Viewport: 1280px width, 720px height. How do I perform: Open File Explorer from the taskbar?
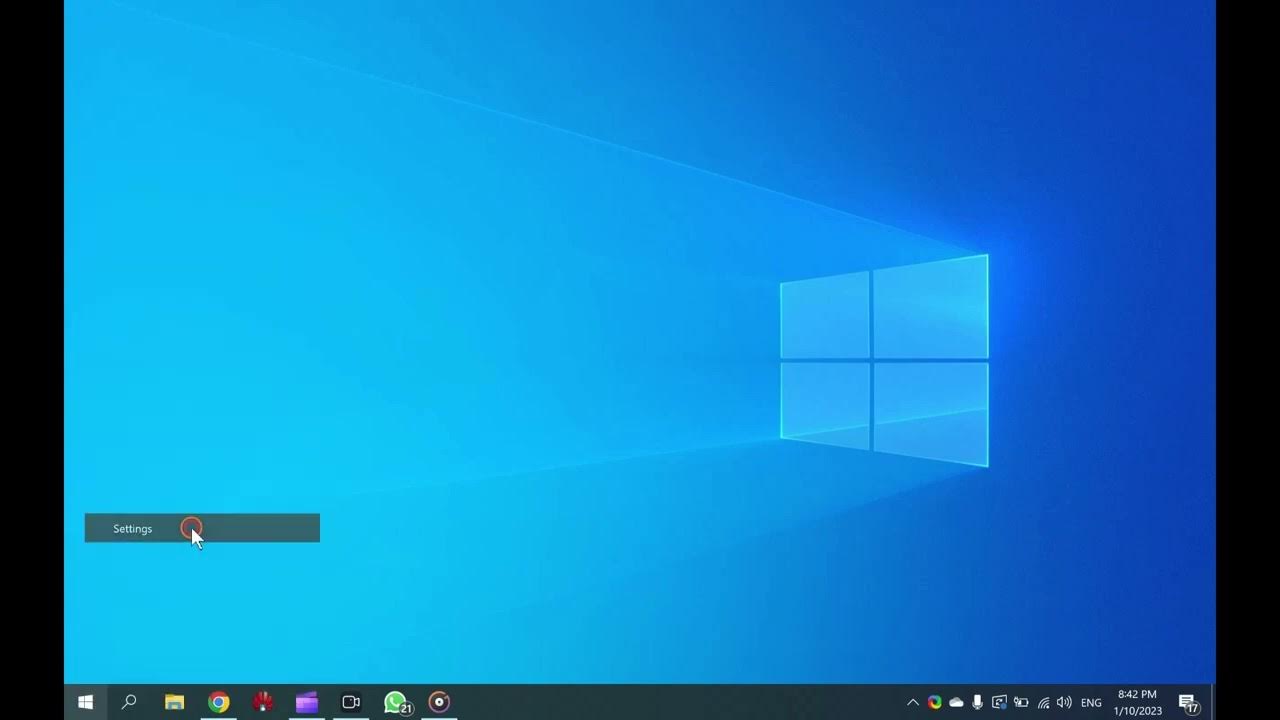(174, 702)
